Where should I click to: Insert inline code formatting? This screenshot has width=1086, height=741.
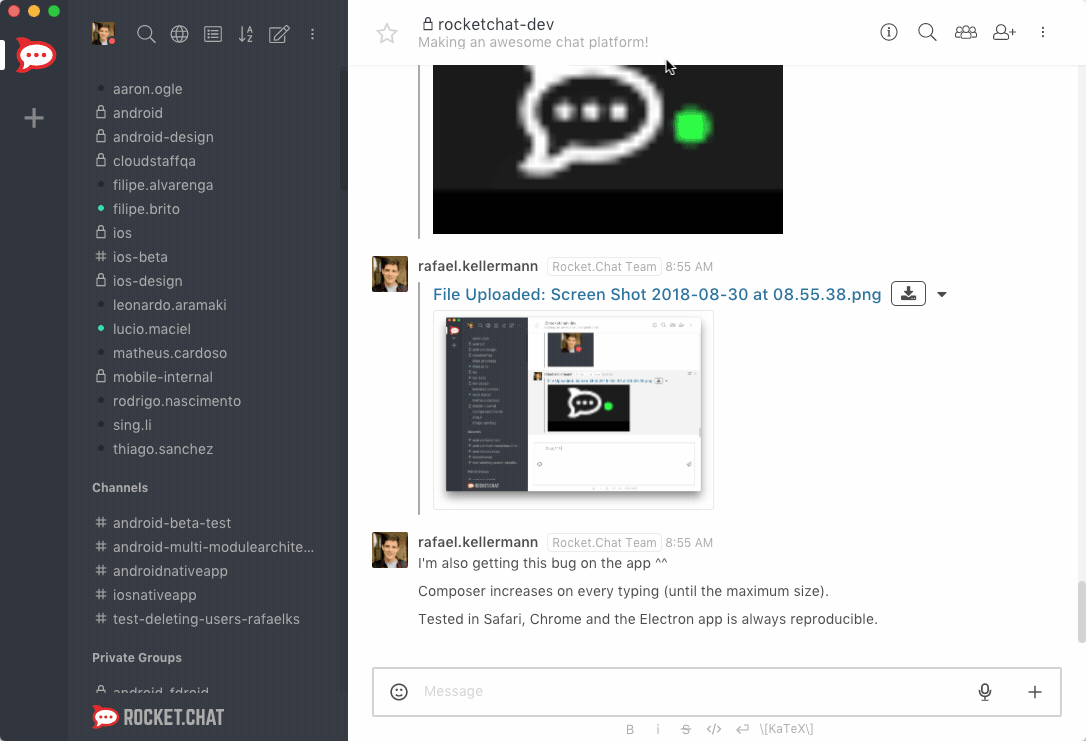pyautogui.click(x=714, y=729)
